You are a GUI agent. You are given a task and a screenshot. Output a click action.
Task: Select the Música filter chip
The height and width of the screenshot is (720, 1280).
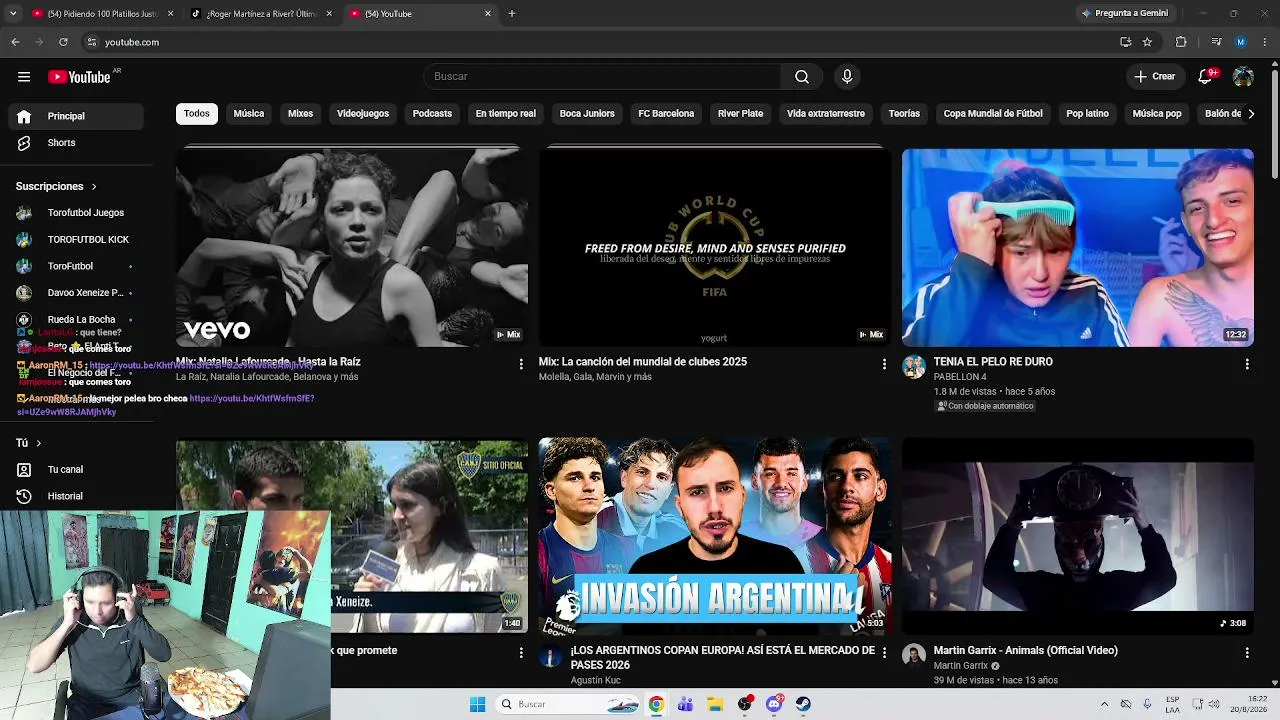[x=249, y=114]
